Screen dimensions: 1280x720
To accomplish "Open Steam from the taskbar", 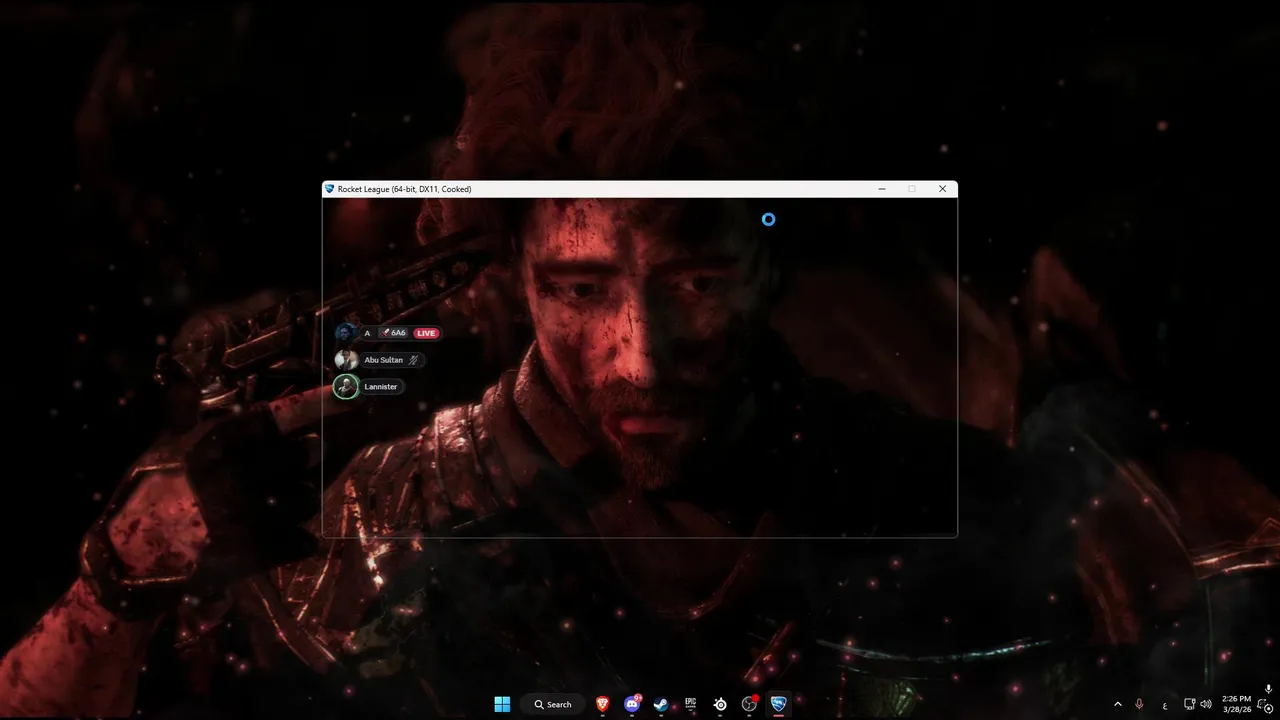I will click(x=661, y=704).
